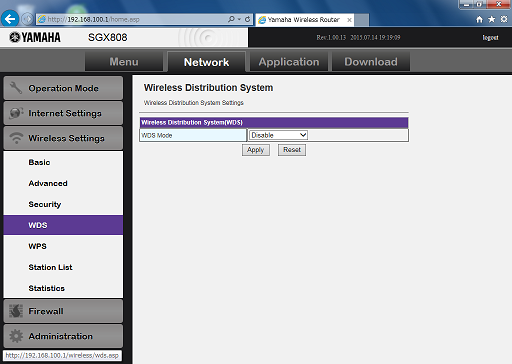The image size is (512, 364).
Task: Close the Yamaha Wireless Router tab
Action: tap(349, 20)
